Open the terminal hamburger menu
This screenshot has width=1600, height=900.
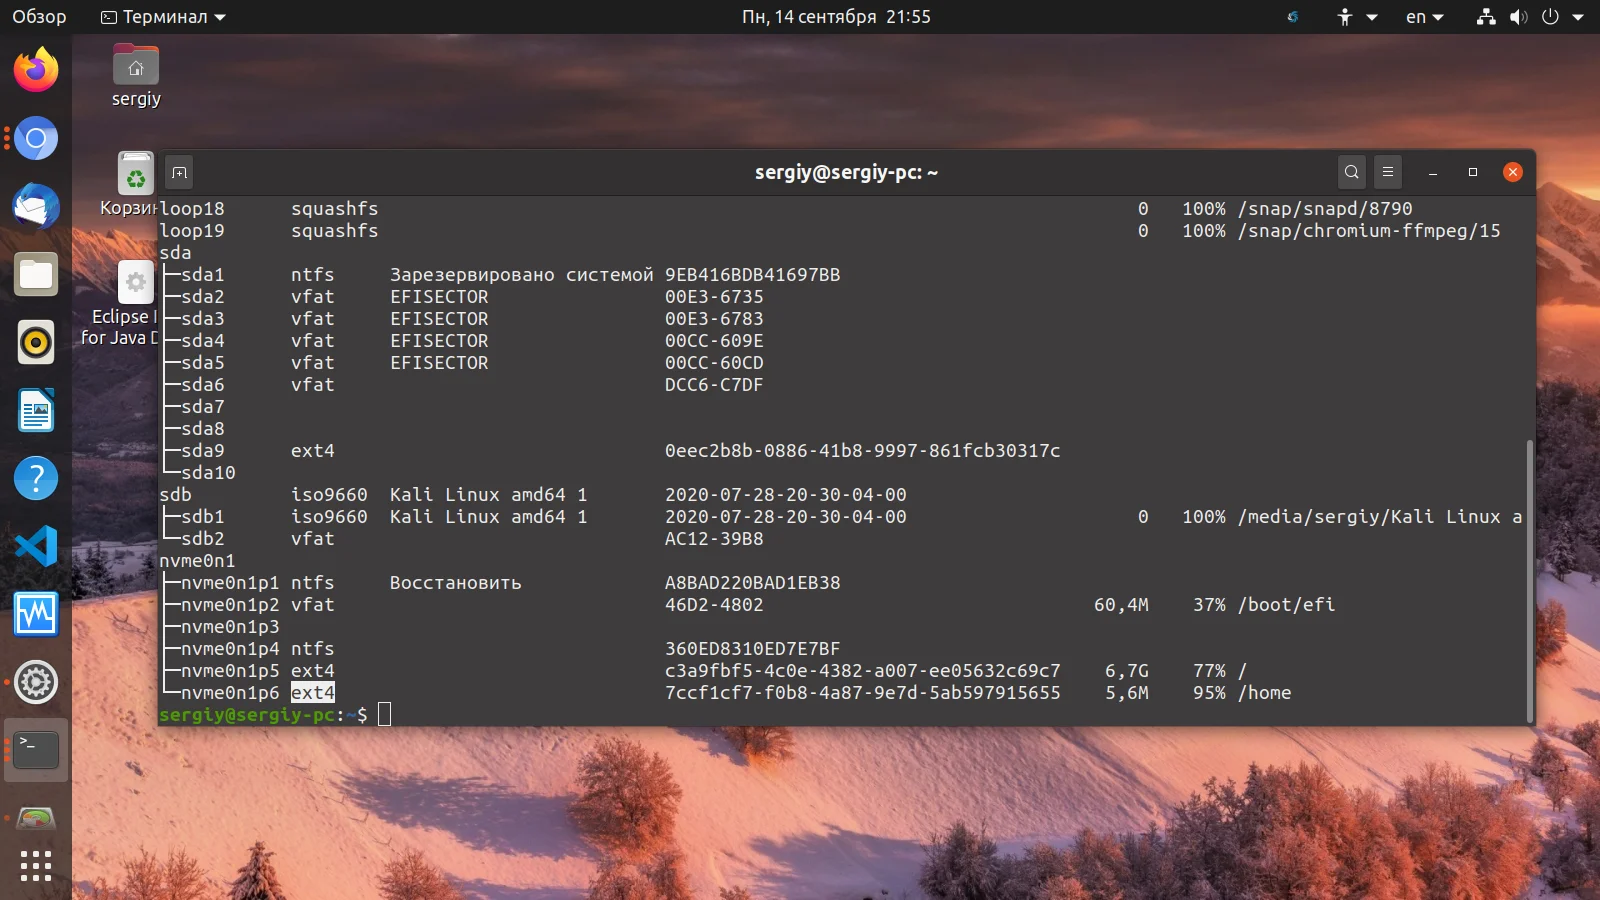coord(1388,172)
